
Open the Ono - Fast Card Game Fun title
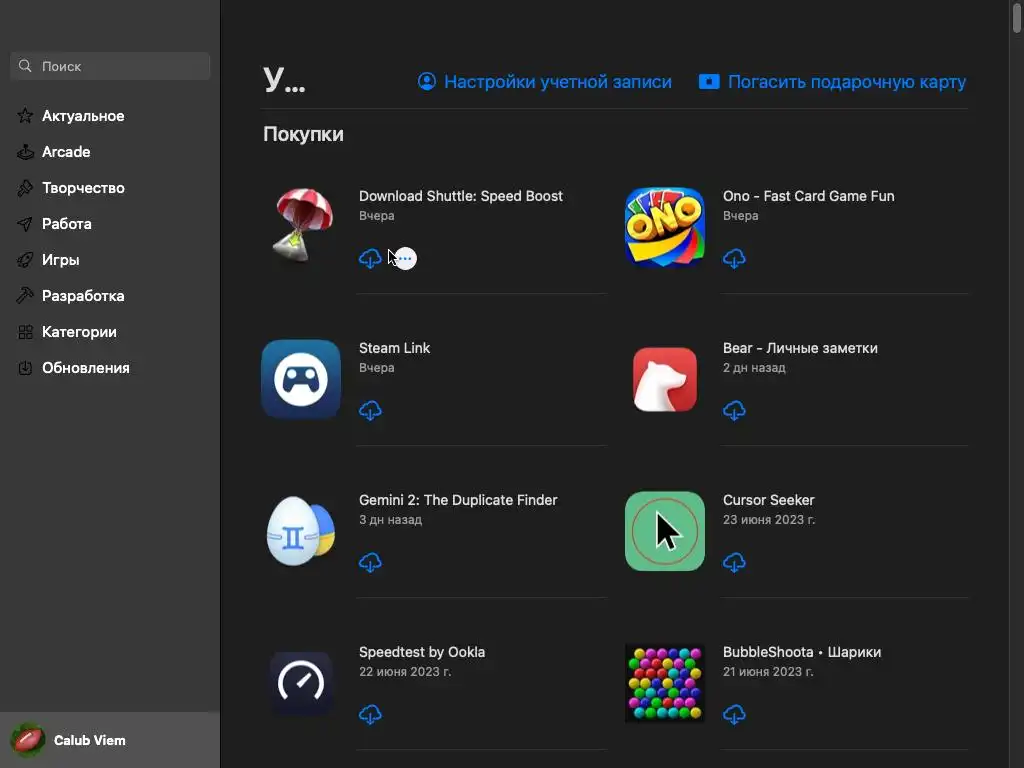[808, 196]
